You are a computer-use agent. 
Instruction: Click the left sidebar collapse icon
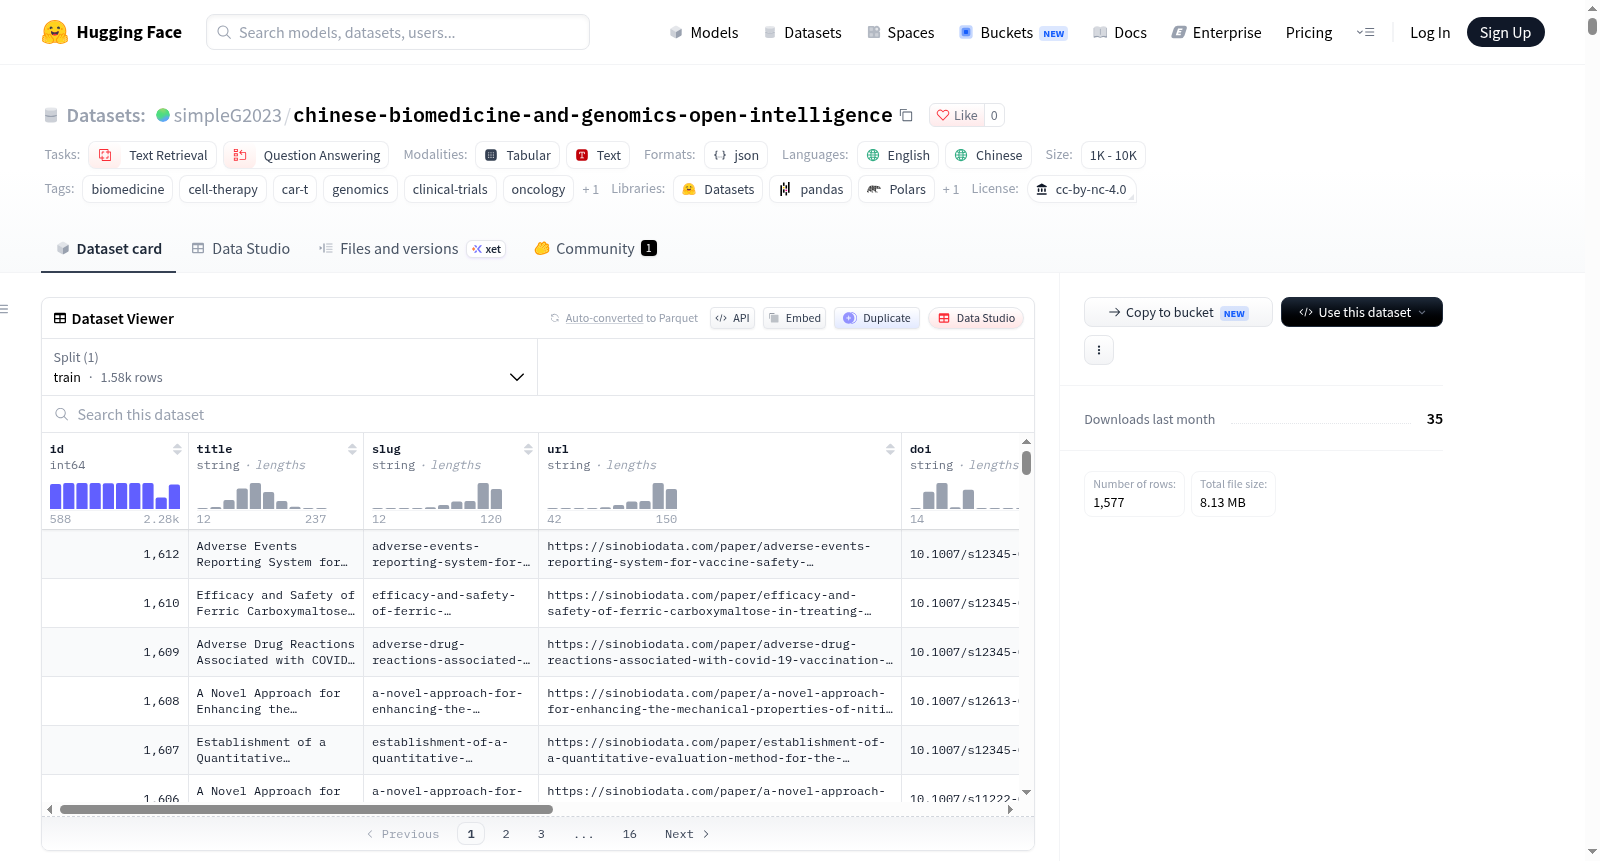pyautogui.click(x=4, y=309)
